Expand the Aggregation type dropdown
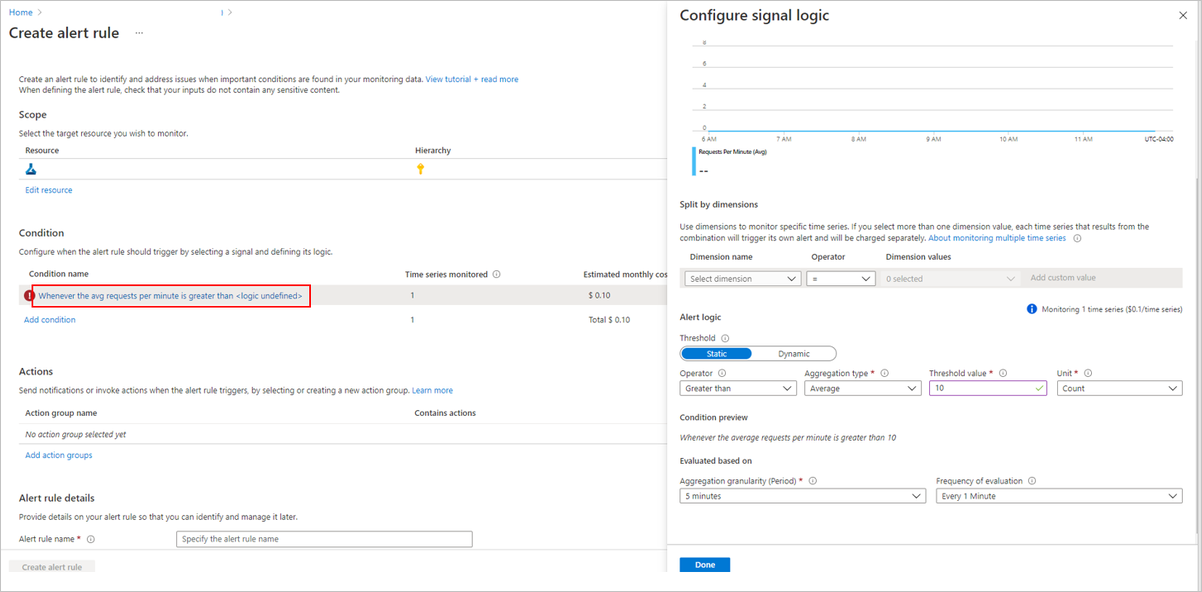The image size is (1202, 592). click(x=862, y=389)
